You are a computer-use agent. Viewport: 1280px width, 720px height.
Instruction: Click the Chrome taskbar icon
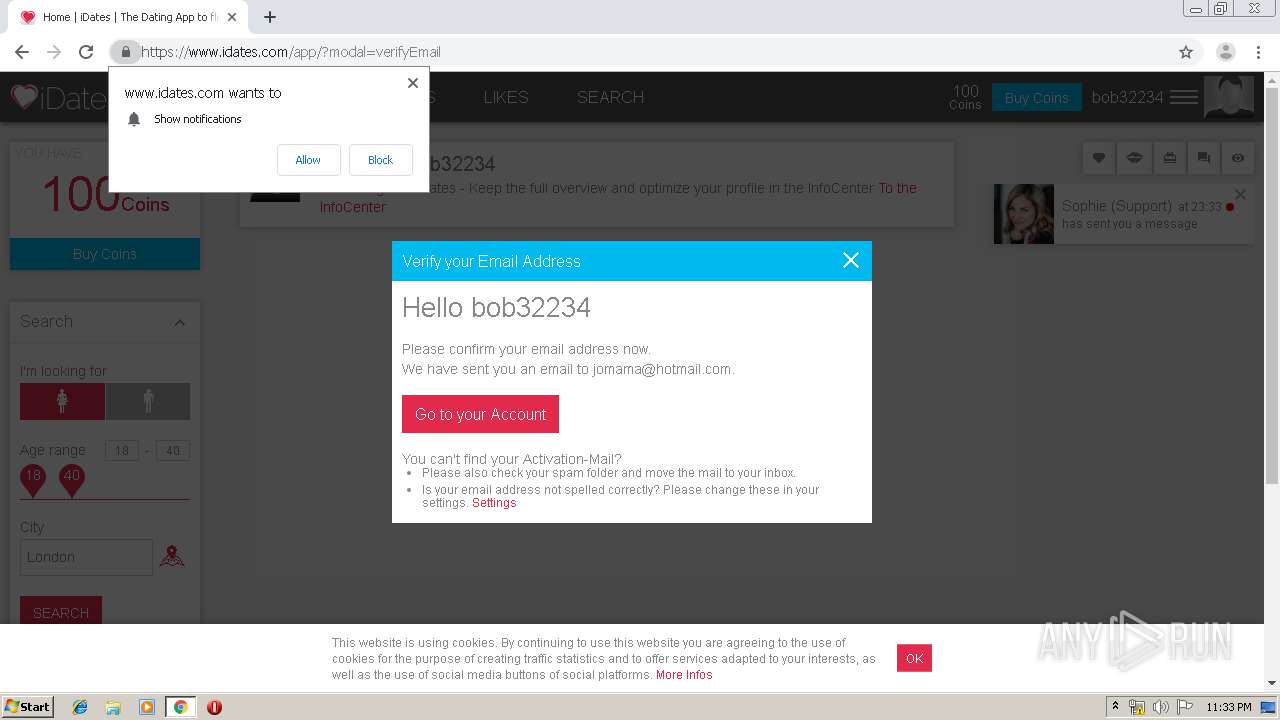[180, 707]
